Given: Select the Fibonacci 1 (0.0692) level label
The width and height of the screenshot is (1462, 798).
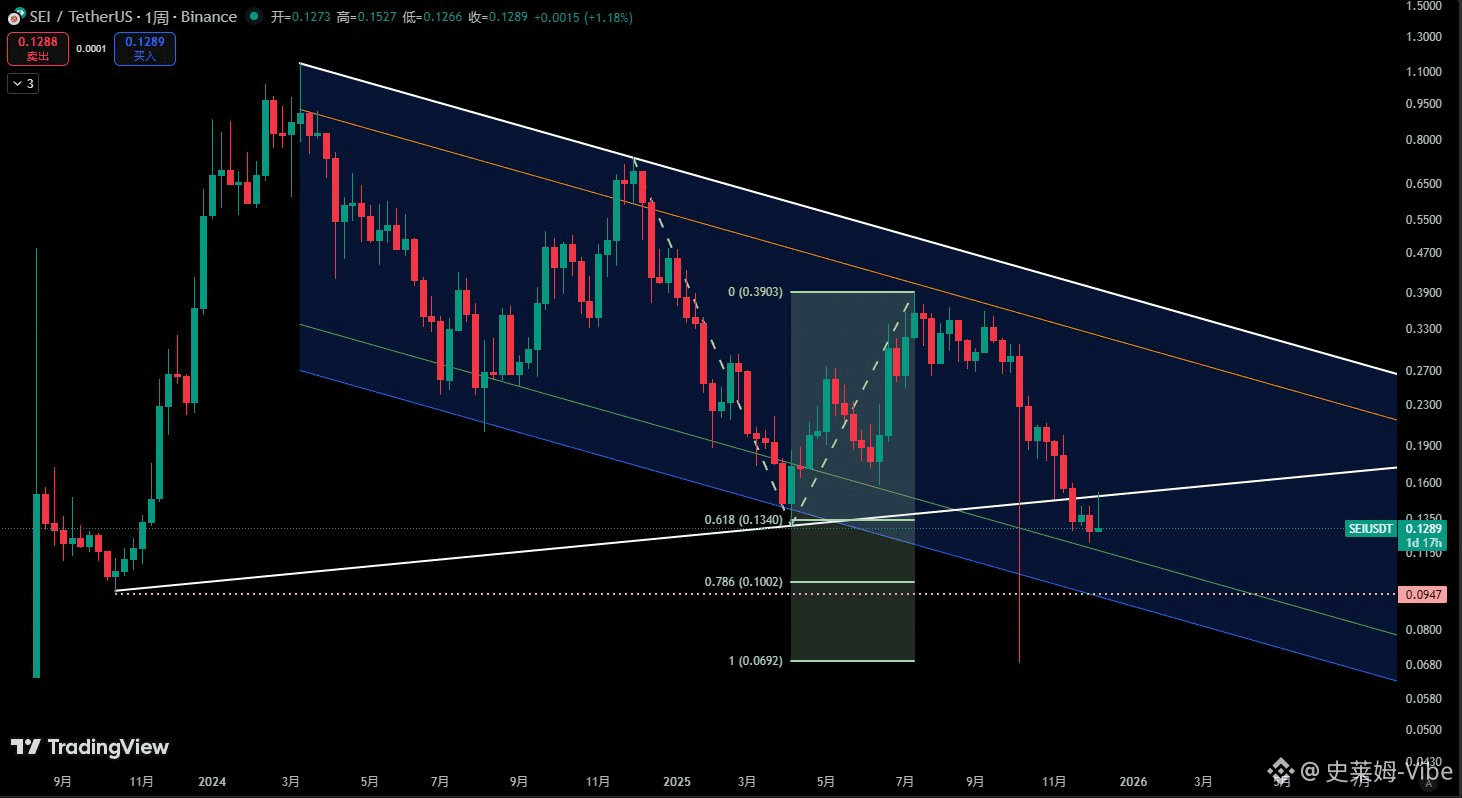Looking at the screenshot, I should (x=757, y=660).
